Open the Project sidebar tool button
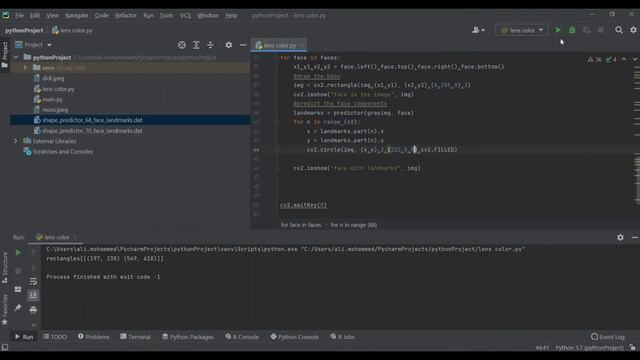The image size is (640, 360). click(x=5, y=54)
